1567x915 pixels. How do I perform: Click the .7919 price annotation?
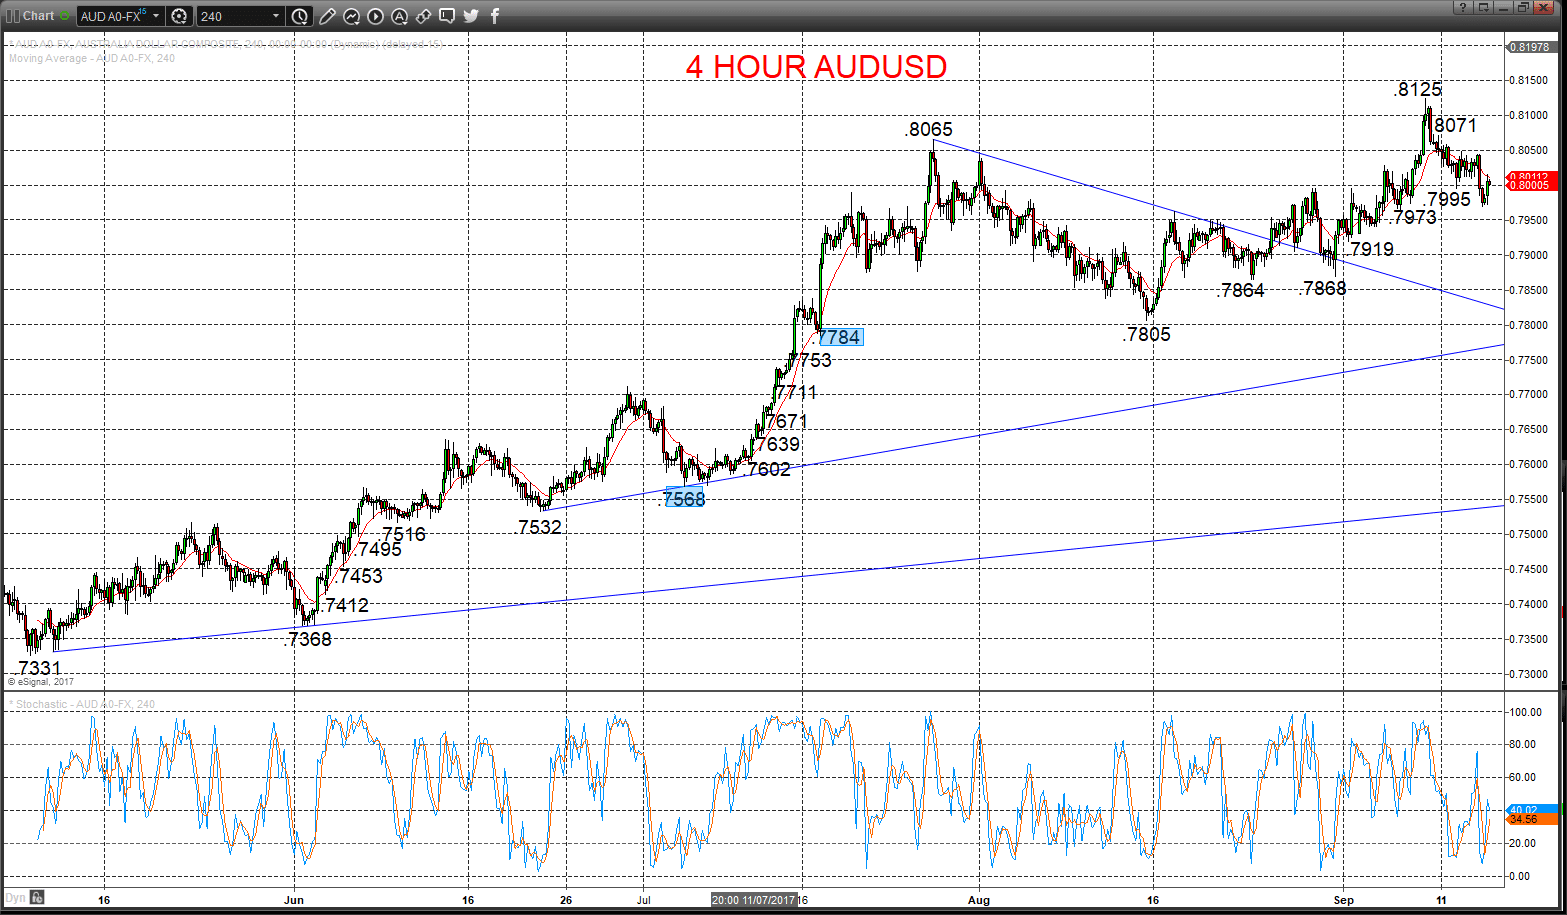point(1369,249)
